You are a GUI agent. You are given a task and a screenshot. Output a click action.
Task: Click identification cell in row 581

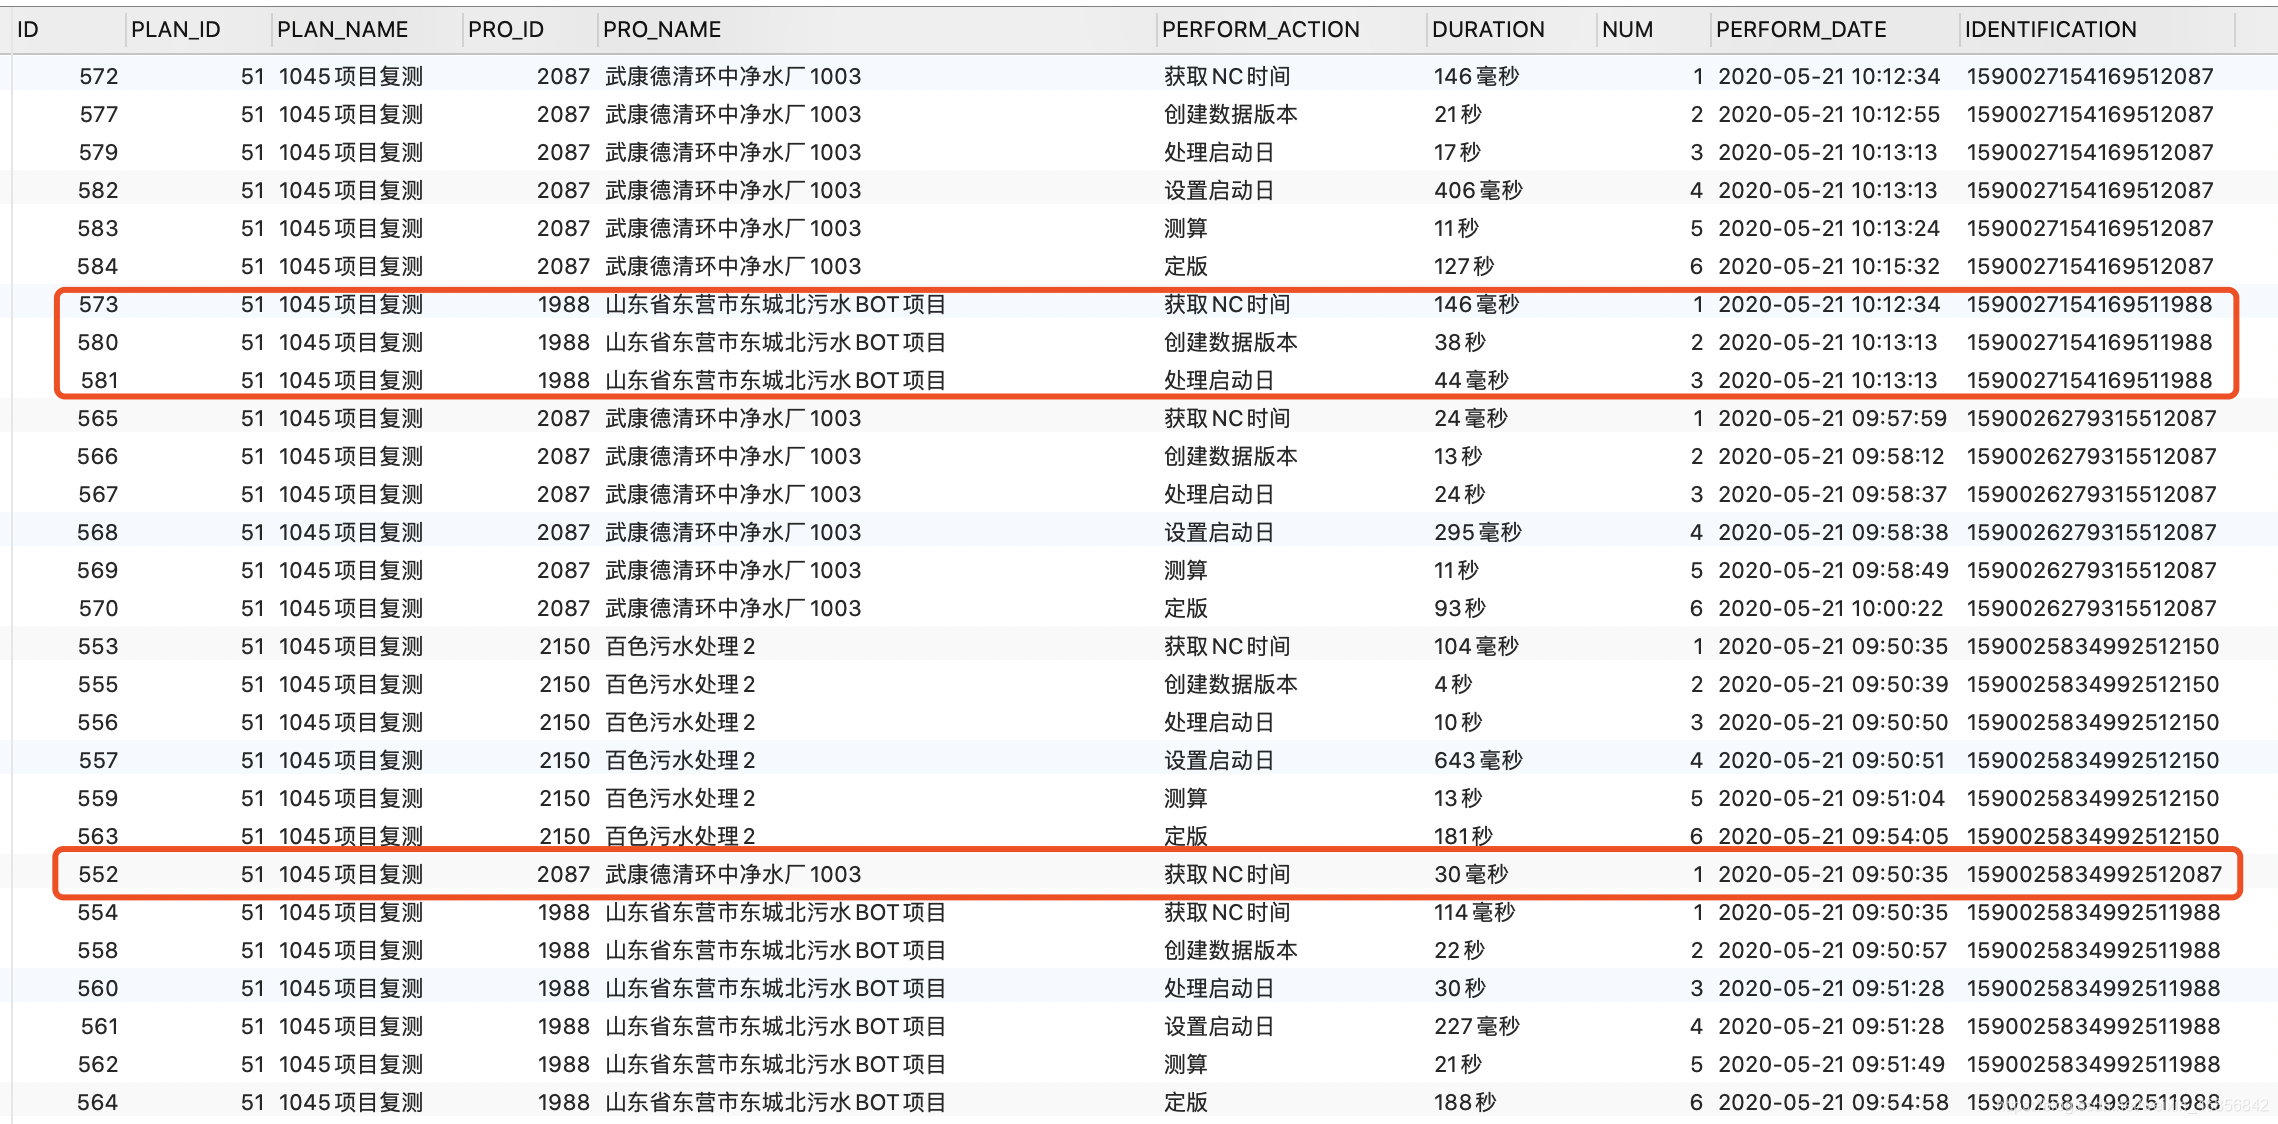coord(2088,380)
